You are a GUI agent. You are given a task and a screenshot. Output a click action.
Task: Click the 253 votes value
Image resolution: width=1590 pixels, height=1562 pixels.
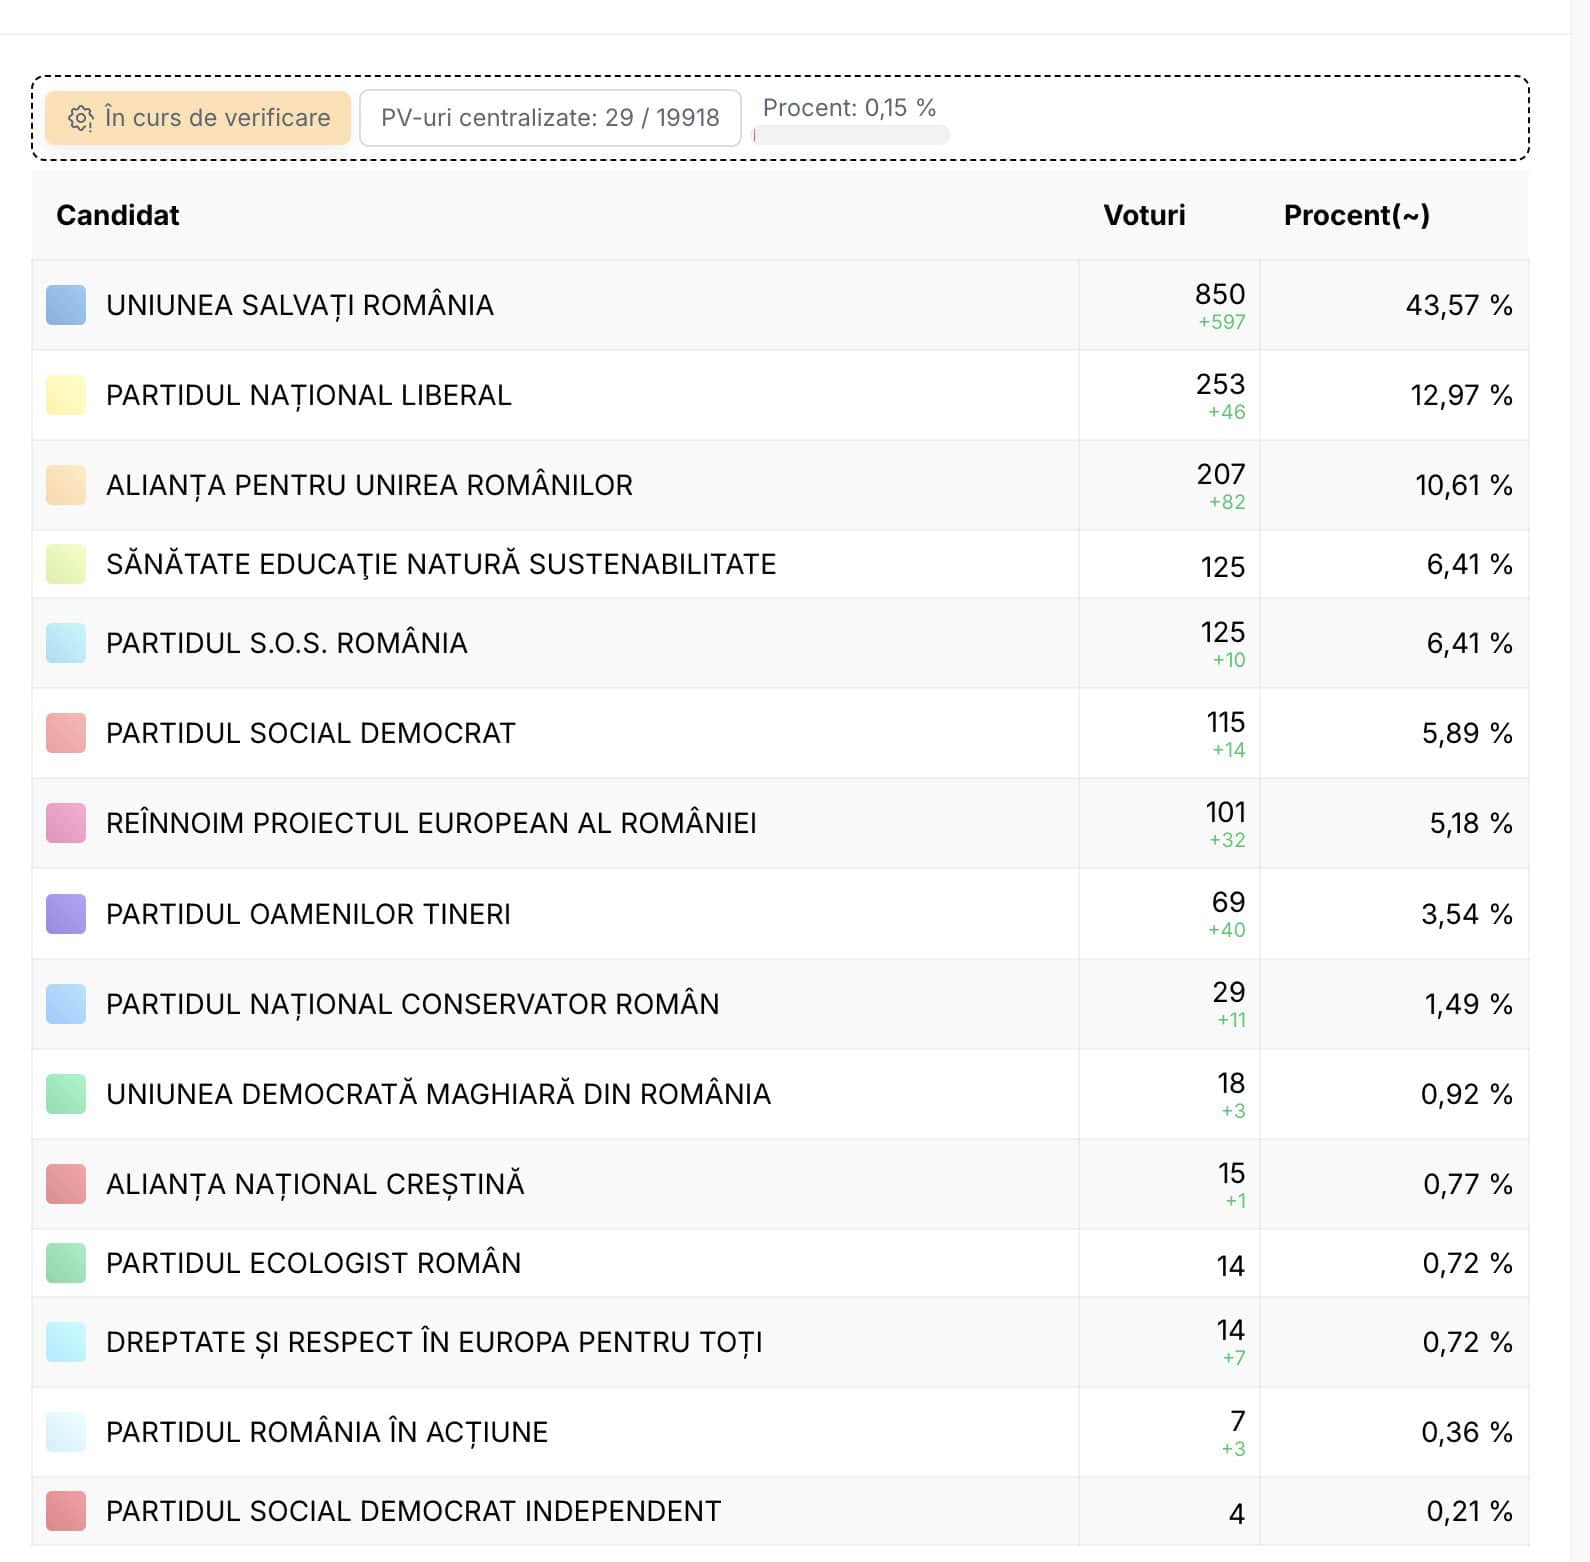(1220, 384)
